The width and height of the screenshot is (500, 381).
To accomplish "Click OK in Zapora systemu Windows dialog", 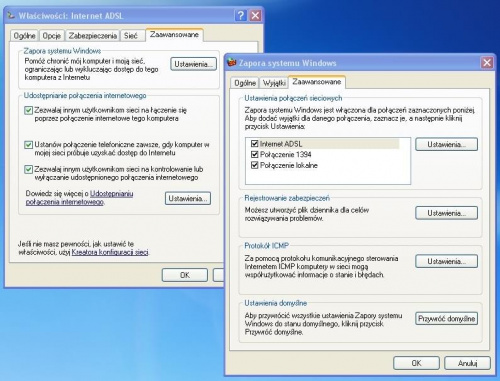I will [416, 363].
